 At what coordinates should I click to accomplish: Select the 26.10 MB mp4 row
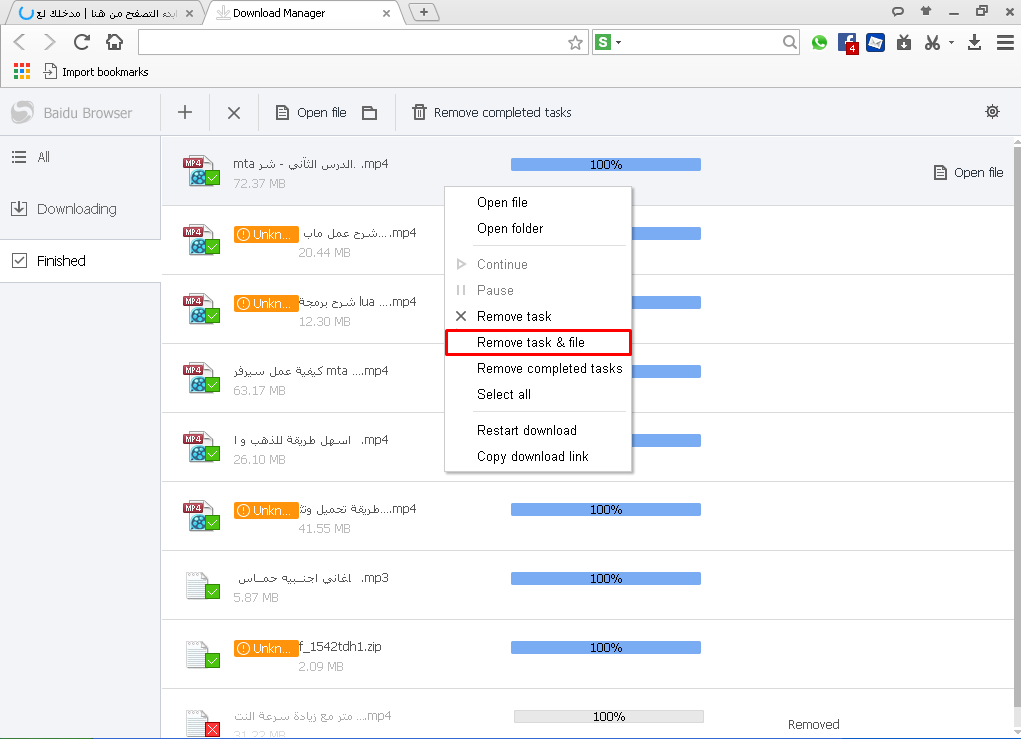pos(587,447)
